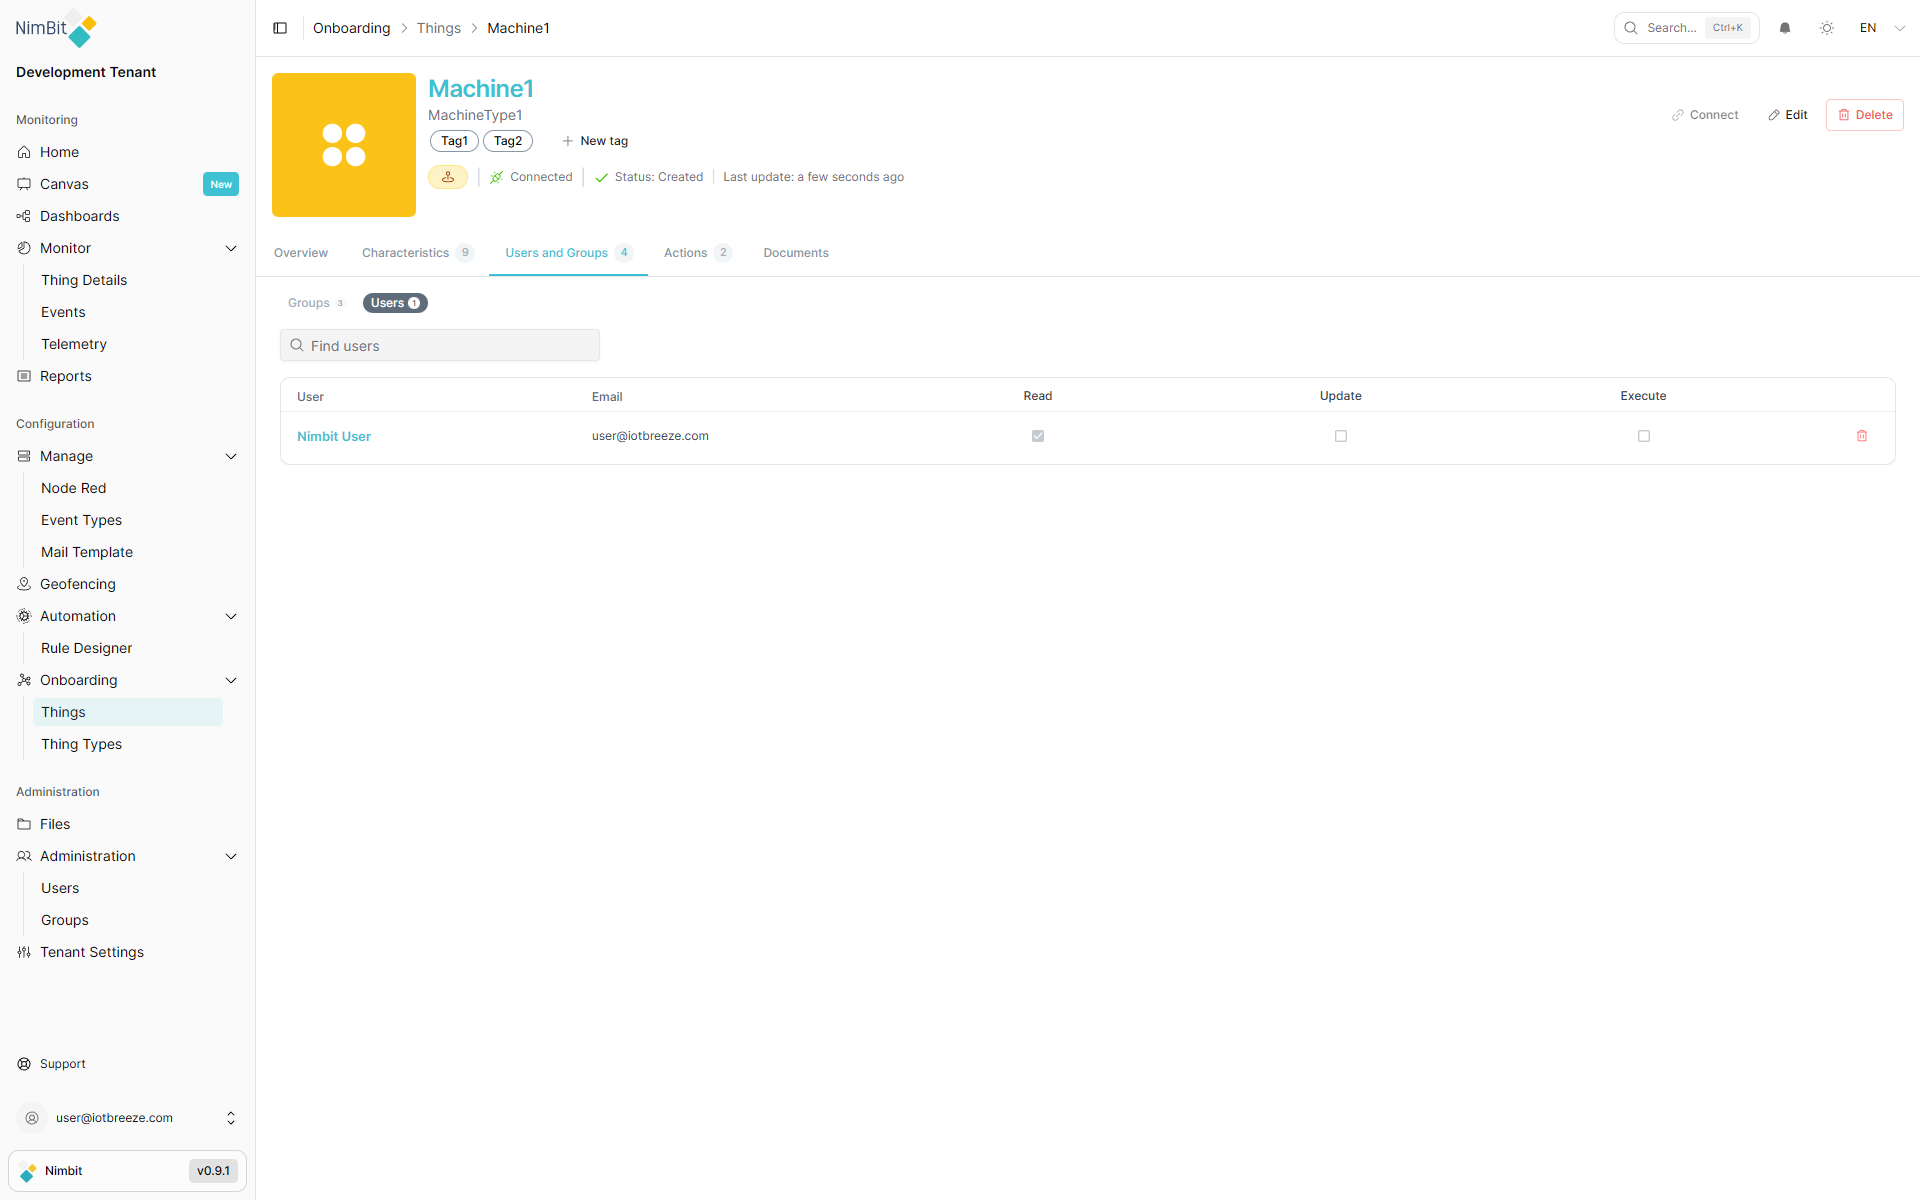Image resolution: width=1920 pixels, height=1200 pixels.
Task: Collapse the Administration menu group
Action: point(231,856)
